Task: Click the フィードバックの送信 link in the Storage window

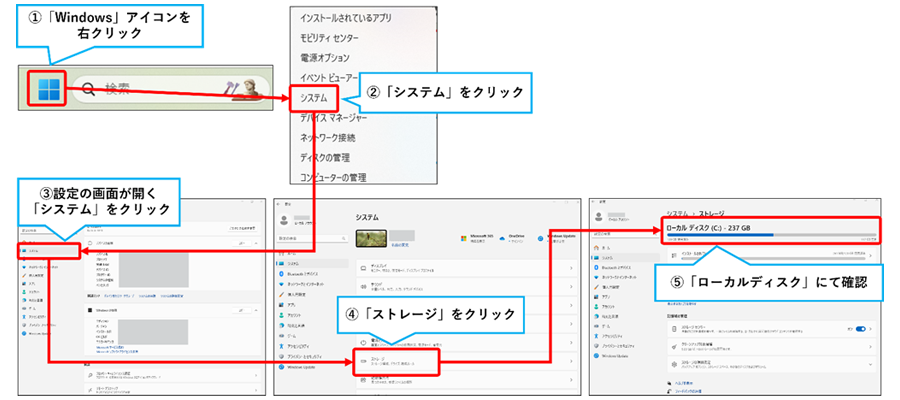Action: click(x=689, y=391)
